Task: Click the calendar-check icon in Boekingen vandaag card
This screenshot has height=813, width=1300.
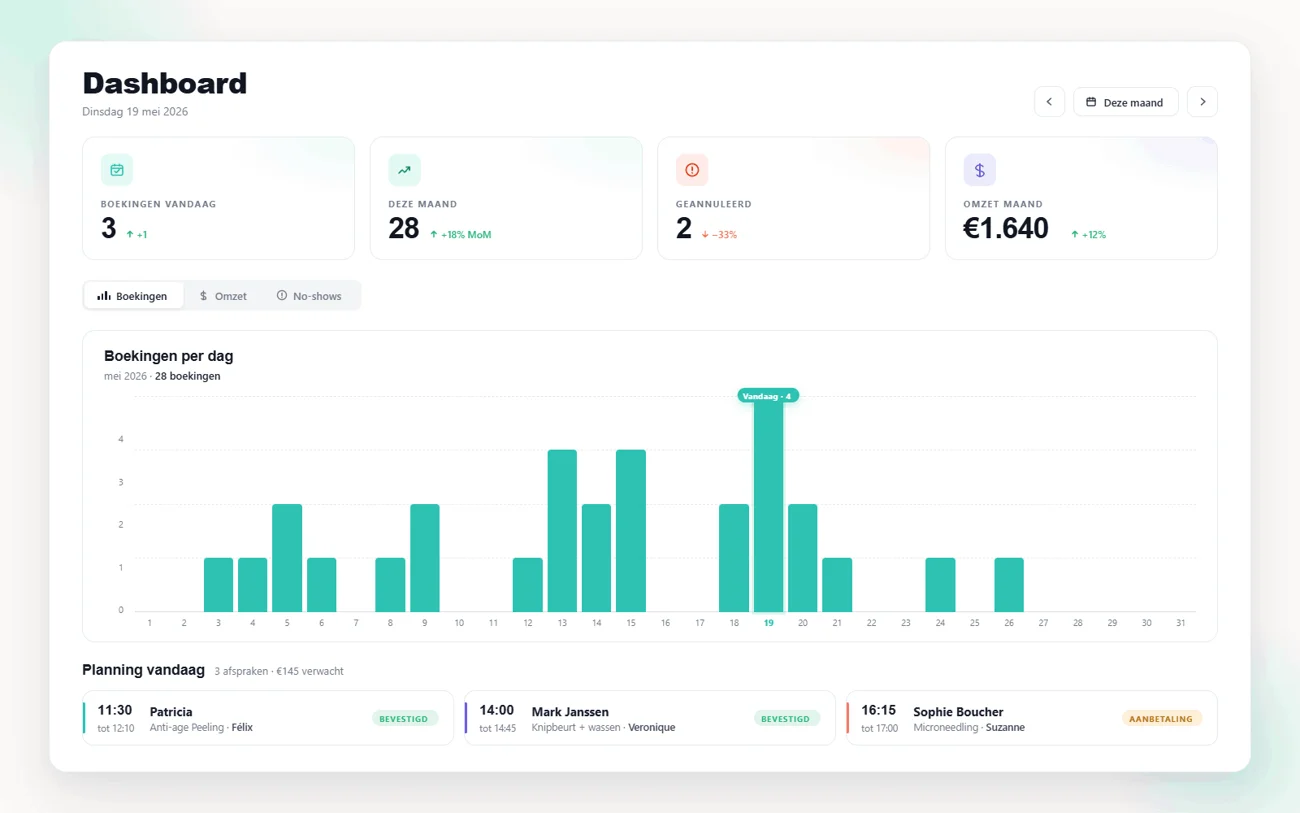Action: tap(117, 170)
